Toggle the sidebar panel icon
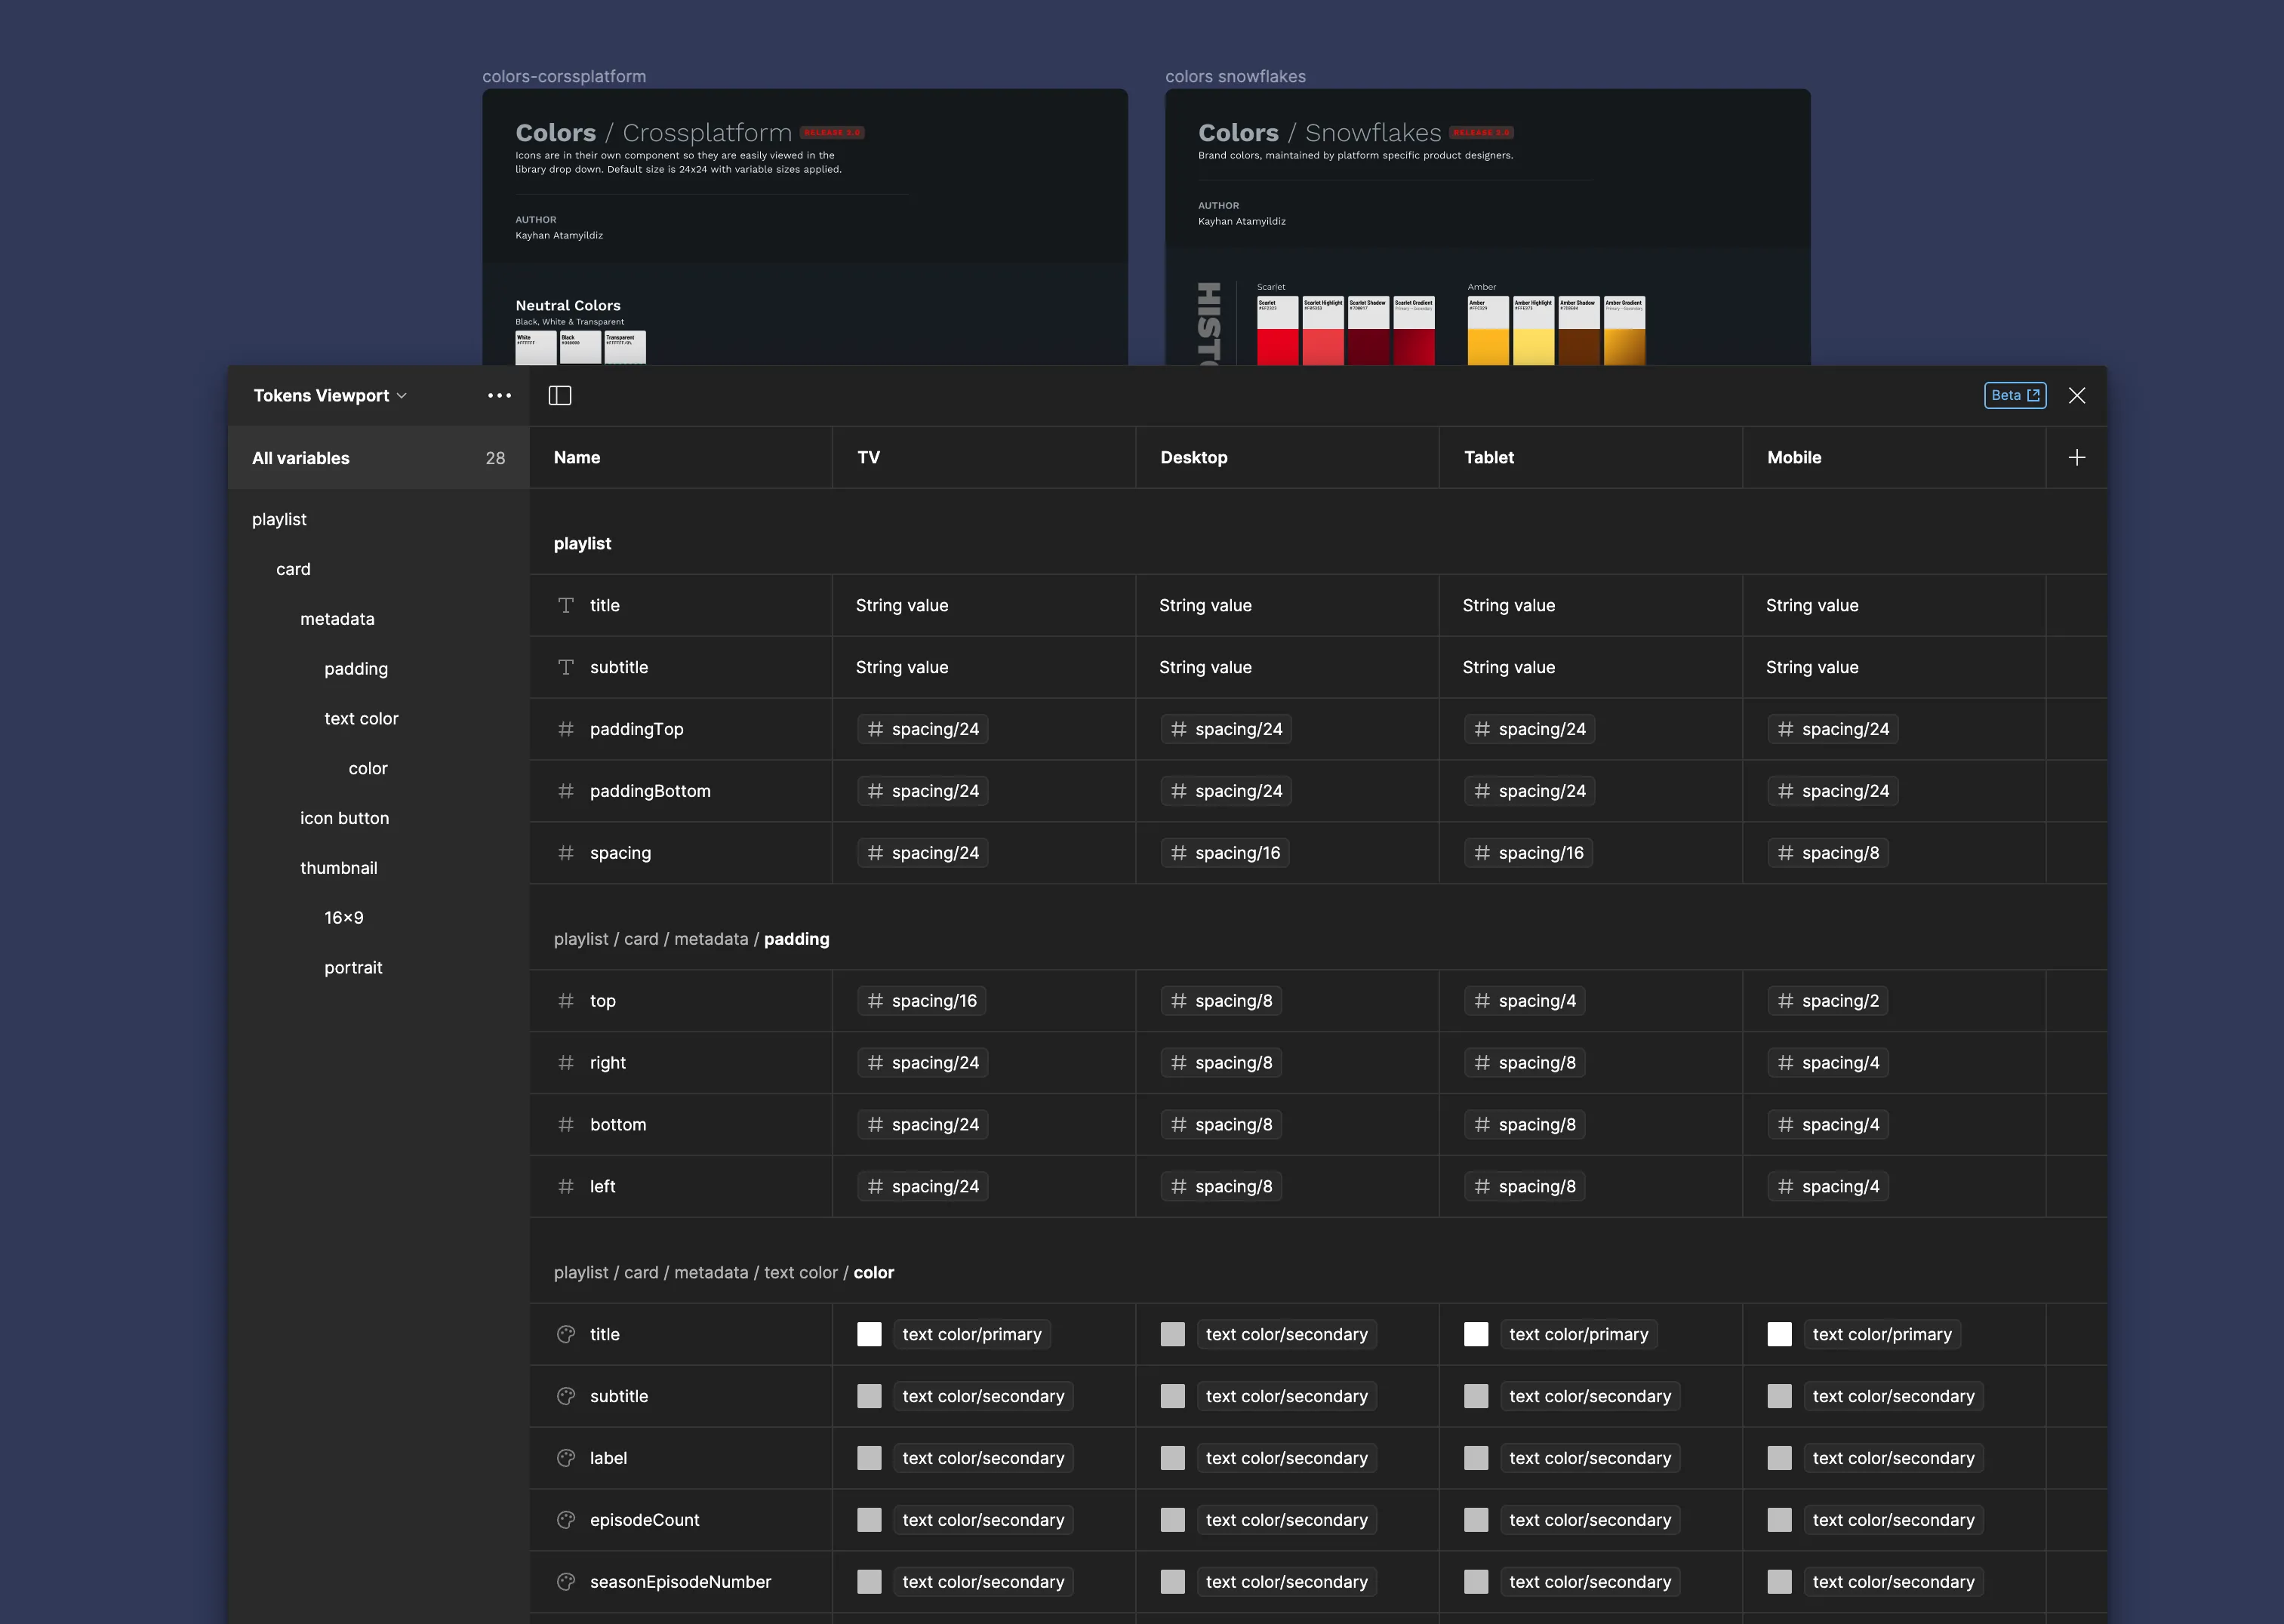 [560, 396]
